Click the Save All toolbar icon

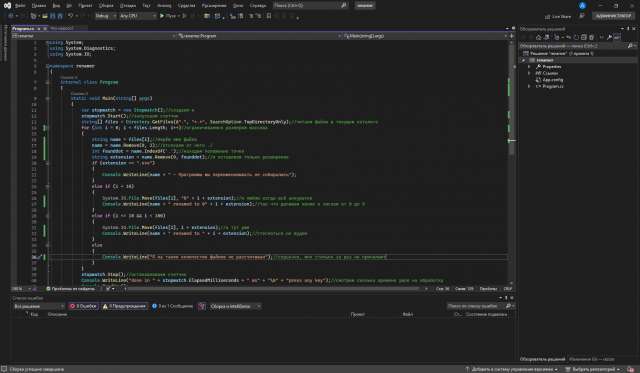[60, 16]
